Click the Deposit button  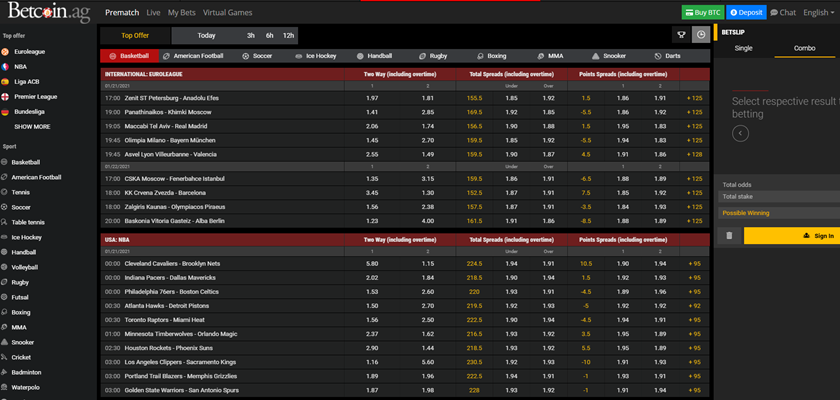point(746,12)
